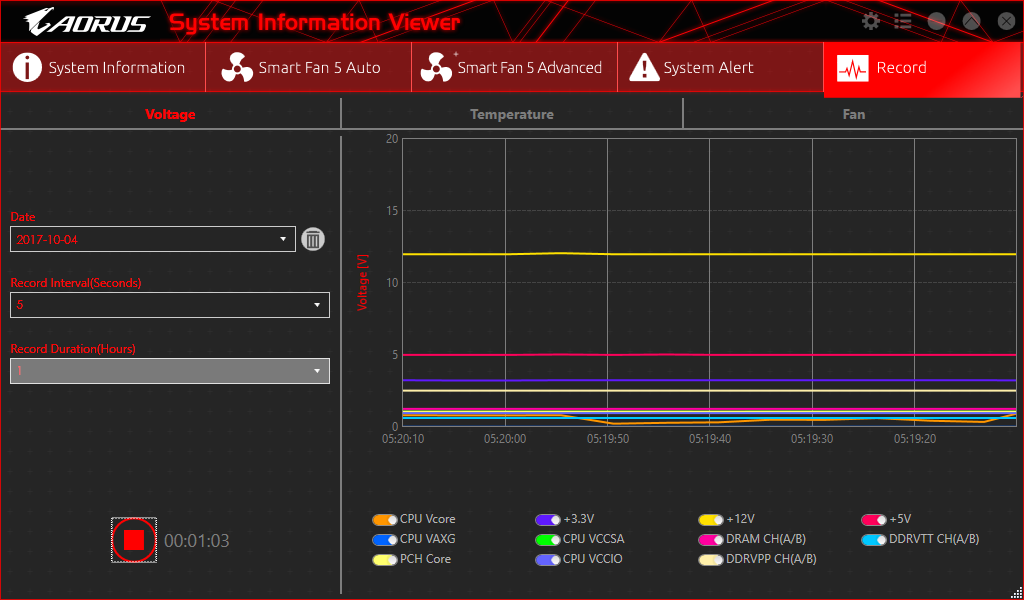Image resolution: width=1024 pixels, height=600 pixels.
Task: Click the 05:19:40 time axis label
Action: point(710,439)
